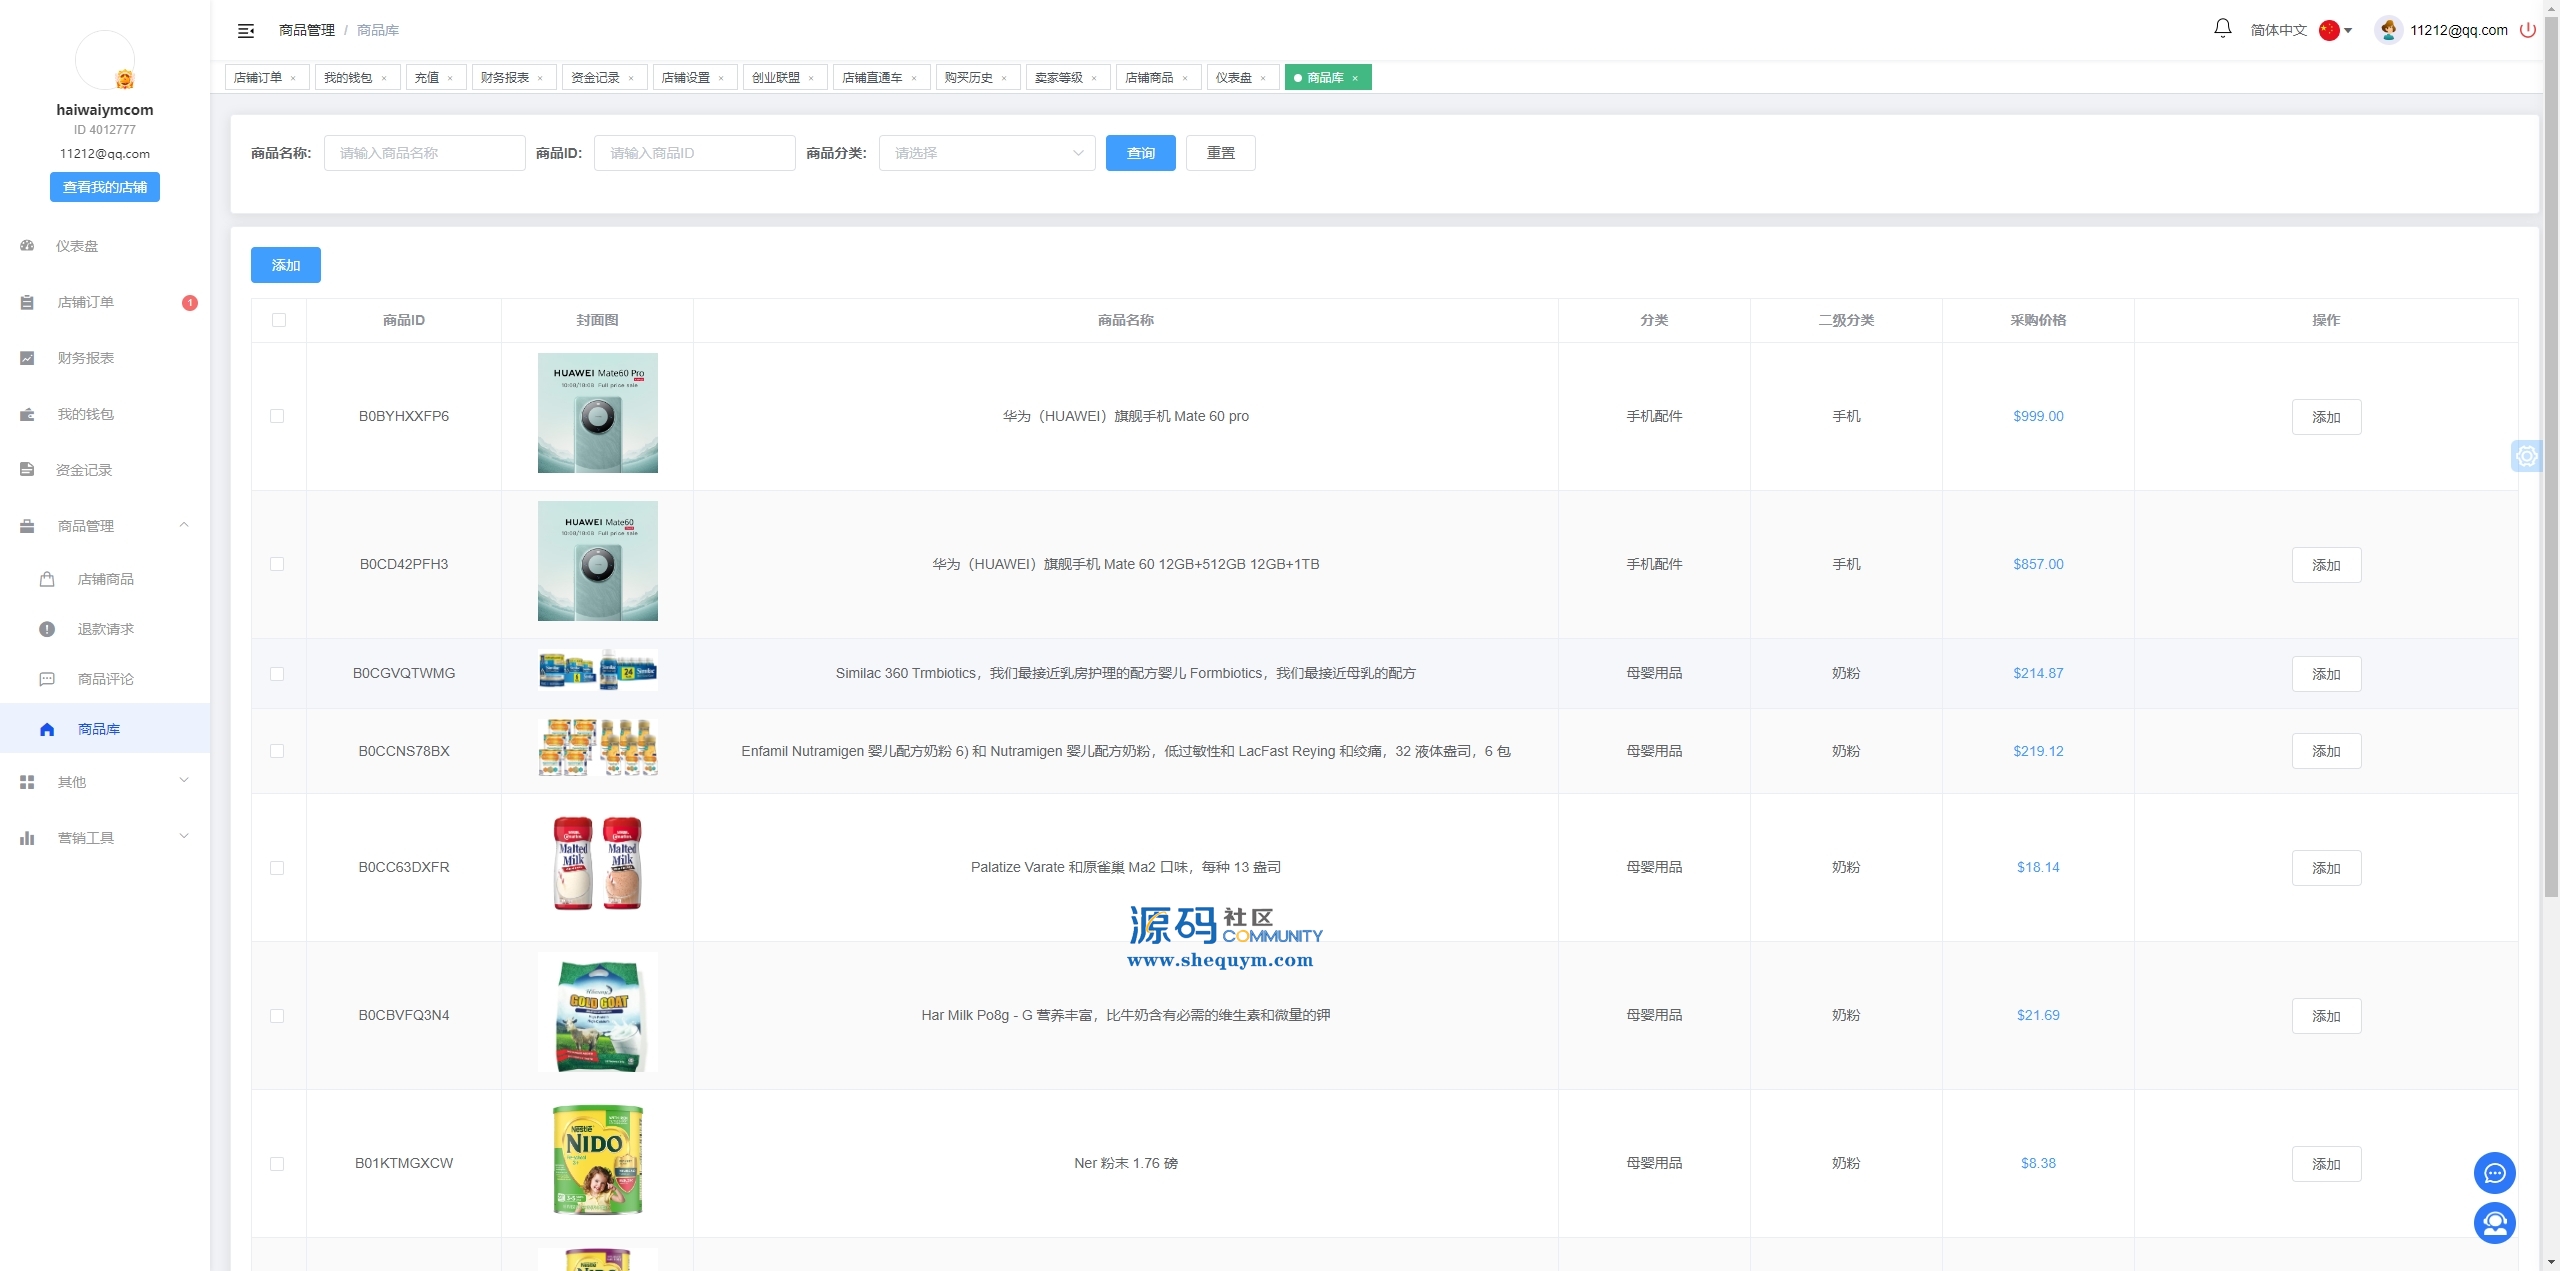Open the 商品分类 category dropdown
Viewport: 2560px width, 1271px height.
coord(987,153)
